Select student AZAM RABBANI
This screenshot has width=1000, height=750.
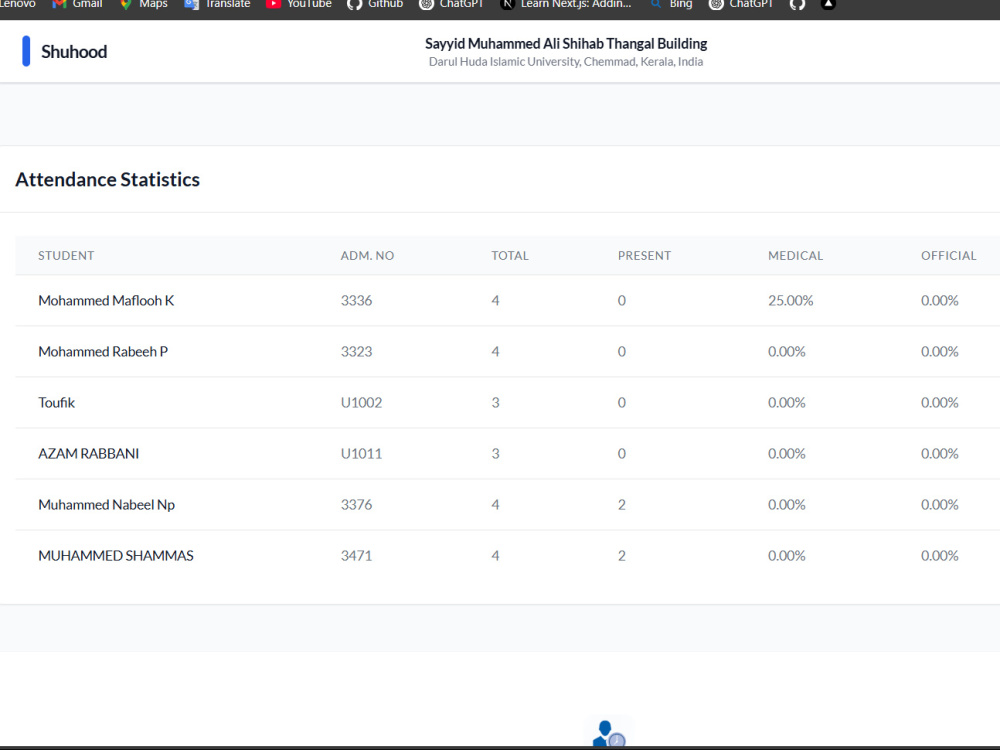(x=89, y=453)
